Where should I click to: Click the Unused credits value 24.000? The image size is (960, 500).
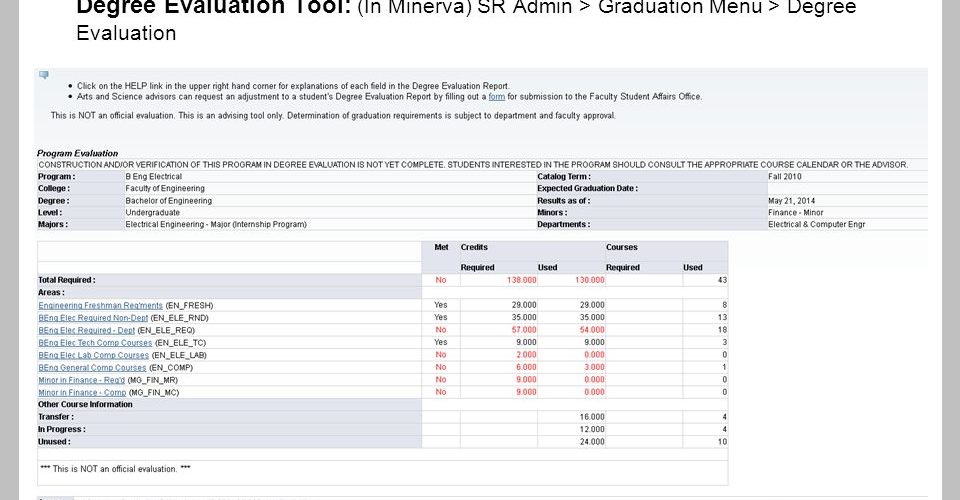(x=592, y=441)
